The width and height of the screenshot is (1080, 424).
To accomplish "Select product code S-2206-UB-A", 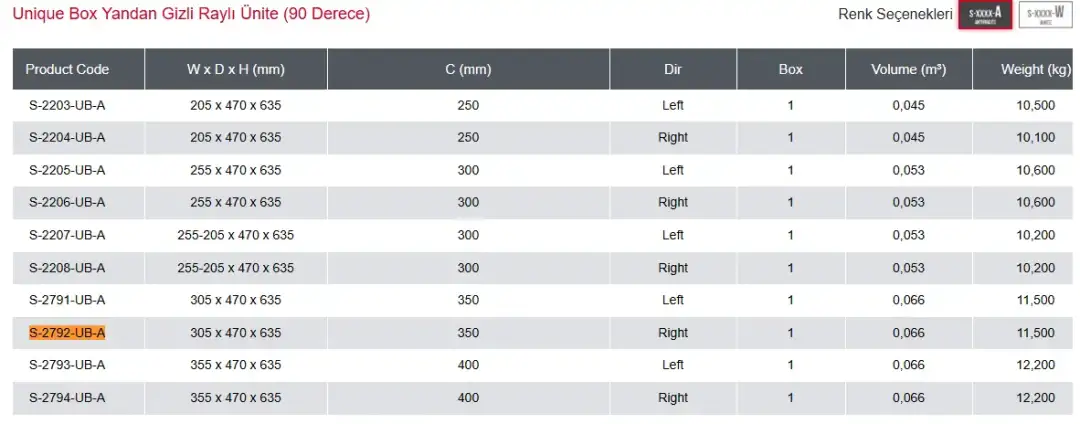I will [68, 202].
